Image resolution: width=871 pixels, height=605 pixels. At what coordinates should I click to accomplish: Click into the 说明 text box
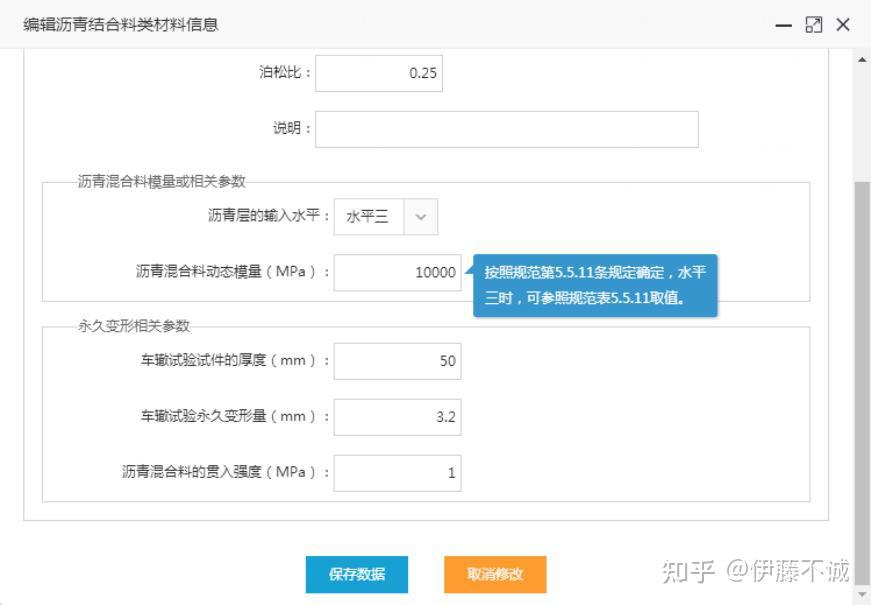tap(507, 129)
